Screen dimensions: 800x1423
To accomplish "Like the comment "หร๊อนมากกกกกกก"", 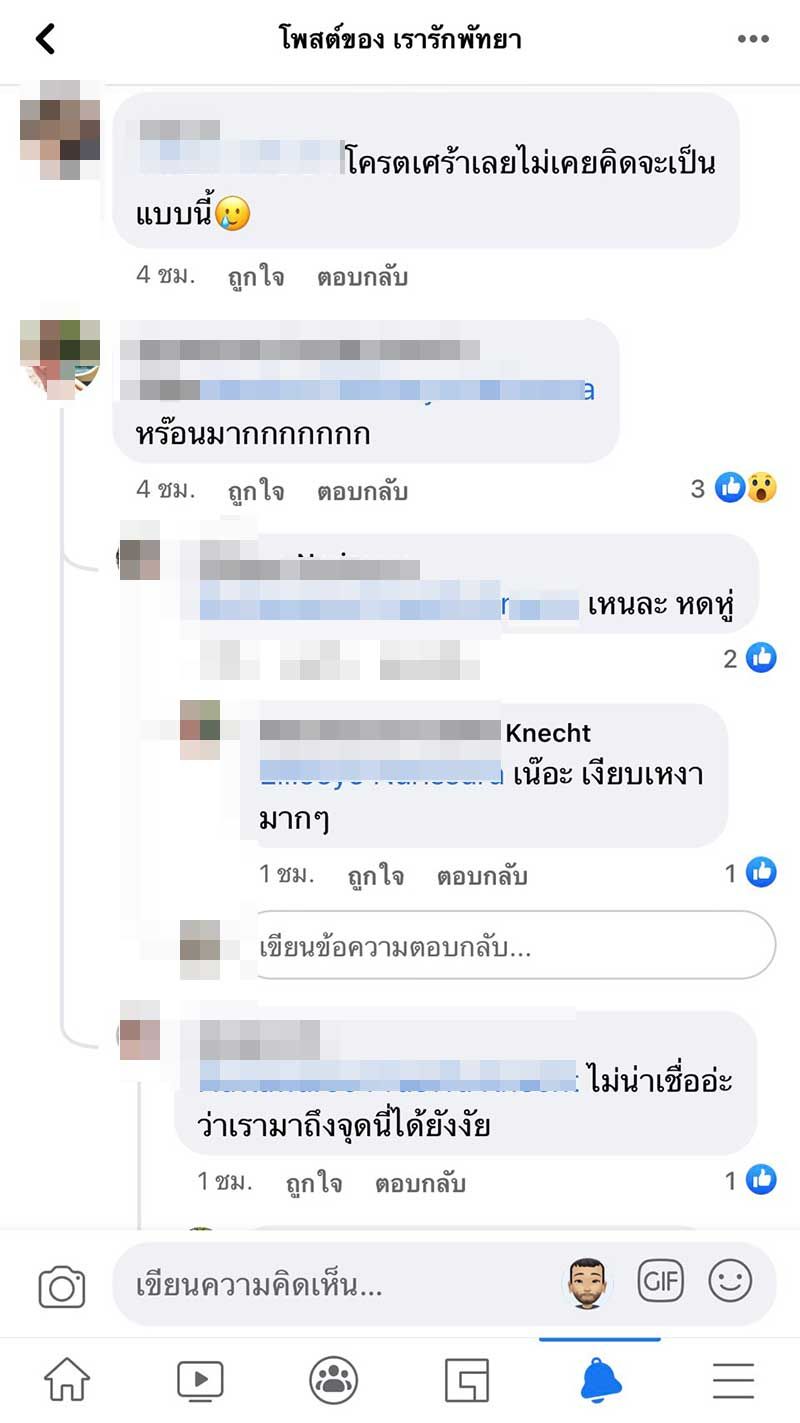I will coord(256,491).
